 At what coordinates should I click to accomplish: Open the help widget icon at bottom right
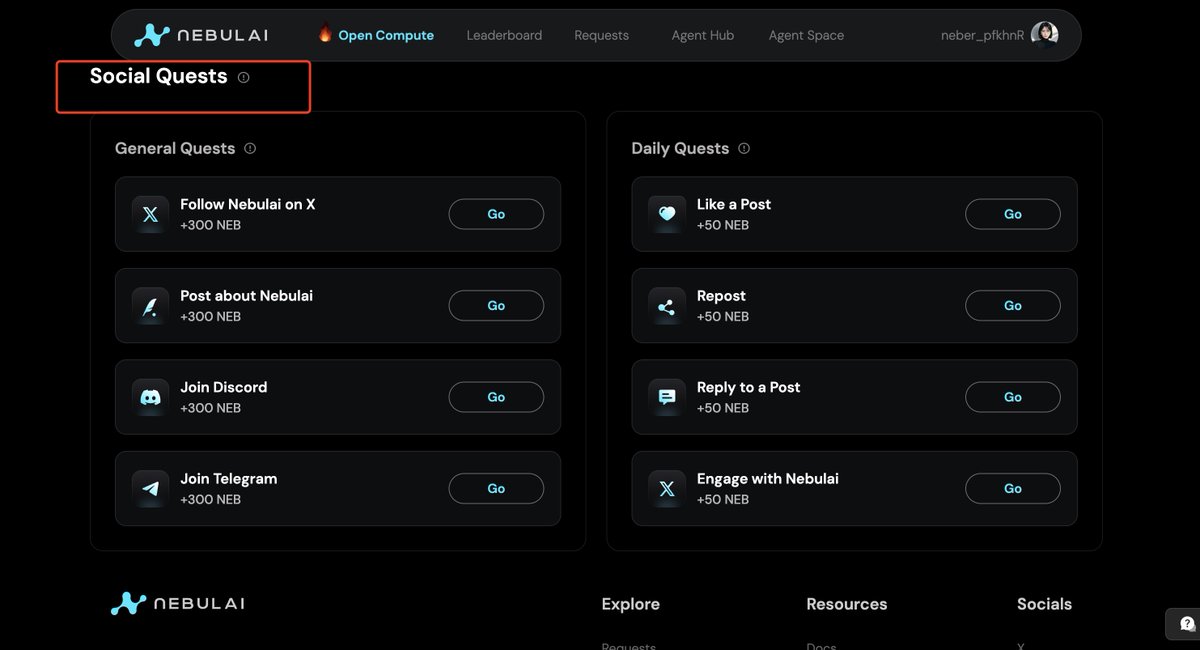[x=1185, y=623]
